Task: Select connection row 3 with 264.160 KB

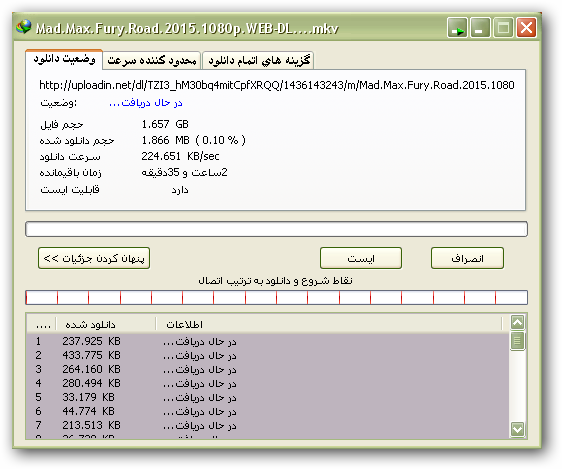Action: tap(268, 369)
